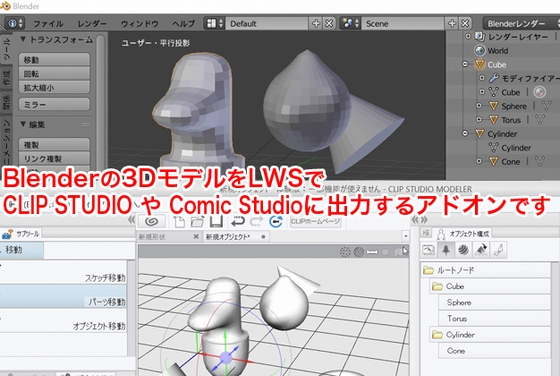Screen dimensions: 560x376
Task: Select the サブツール palette tab
Action: [21, 234]
